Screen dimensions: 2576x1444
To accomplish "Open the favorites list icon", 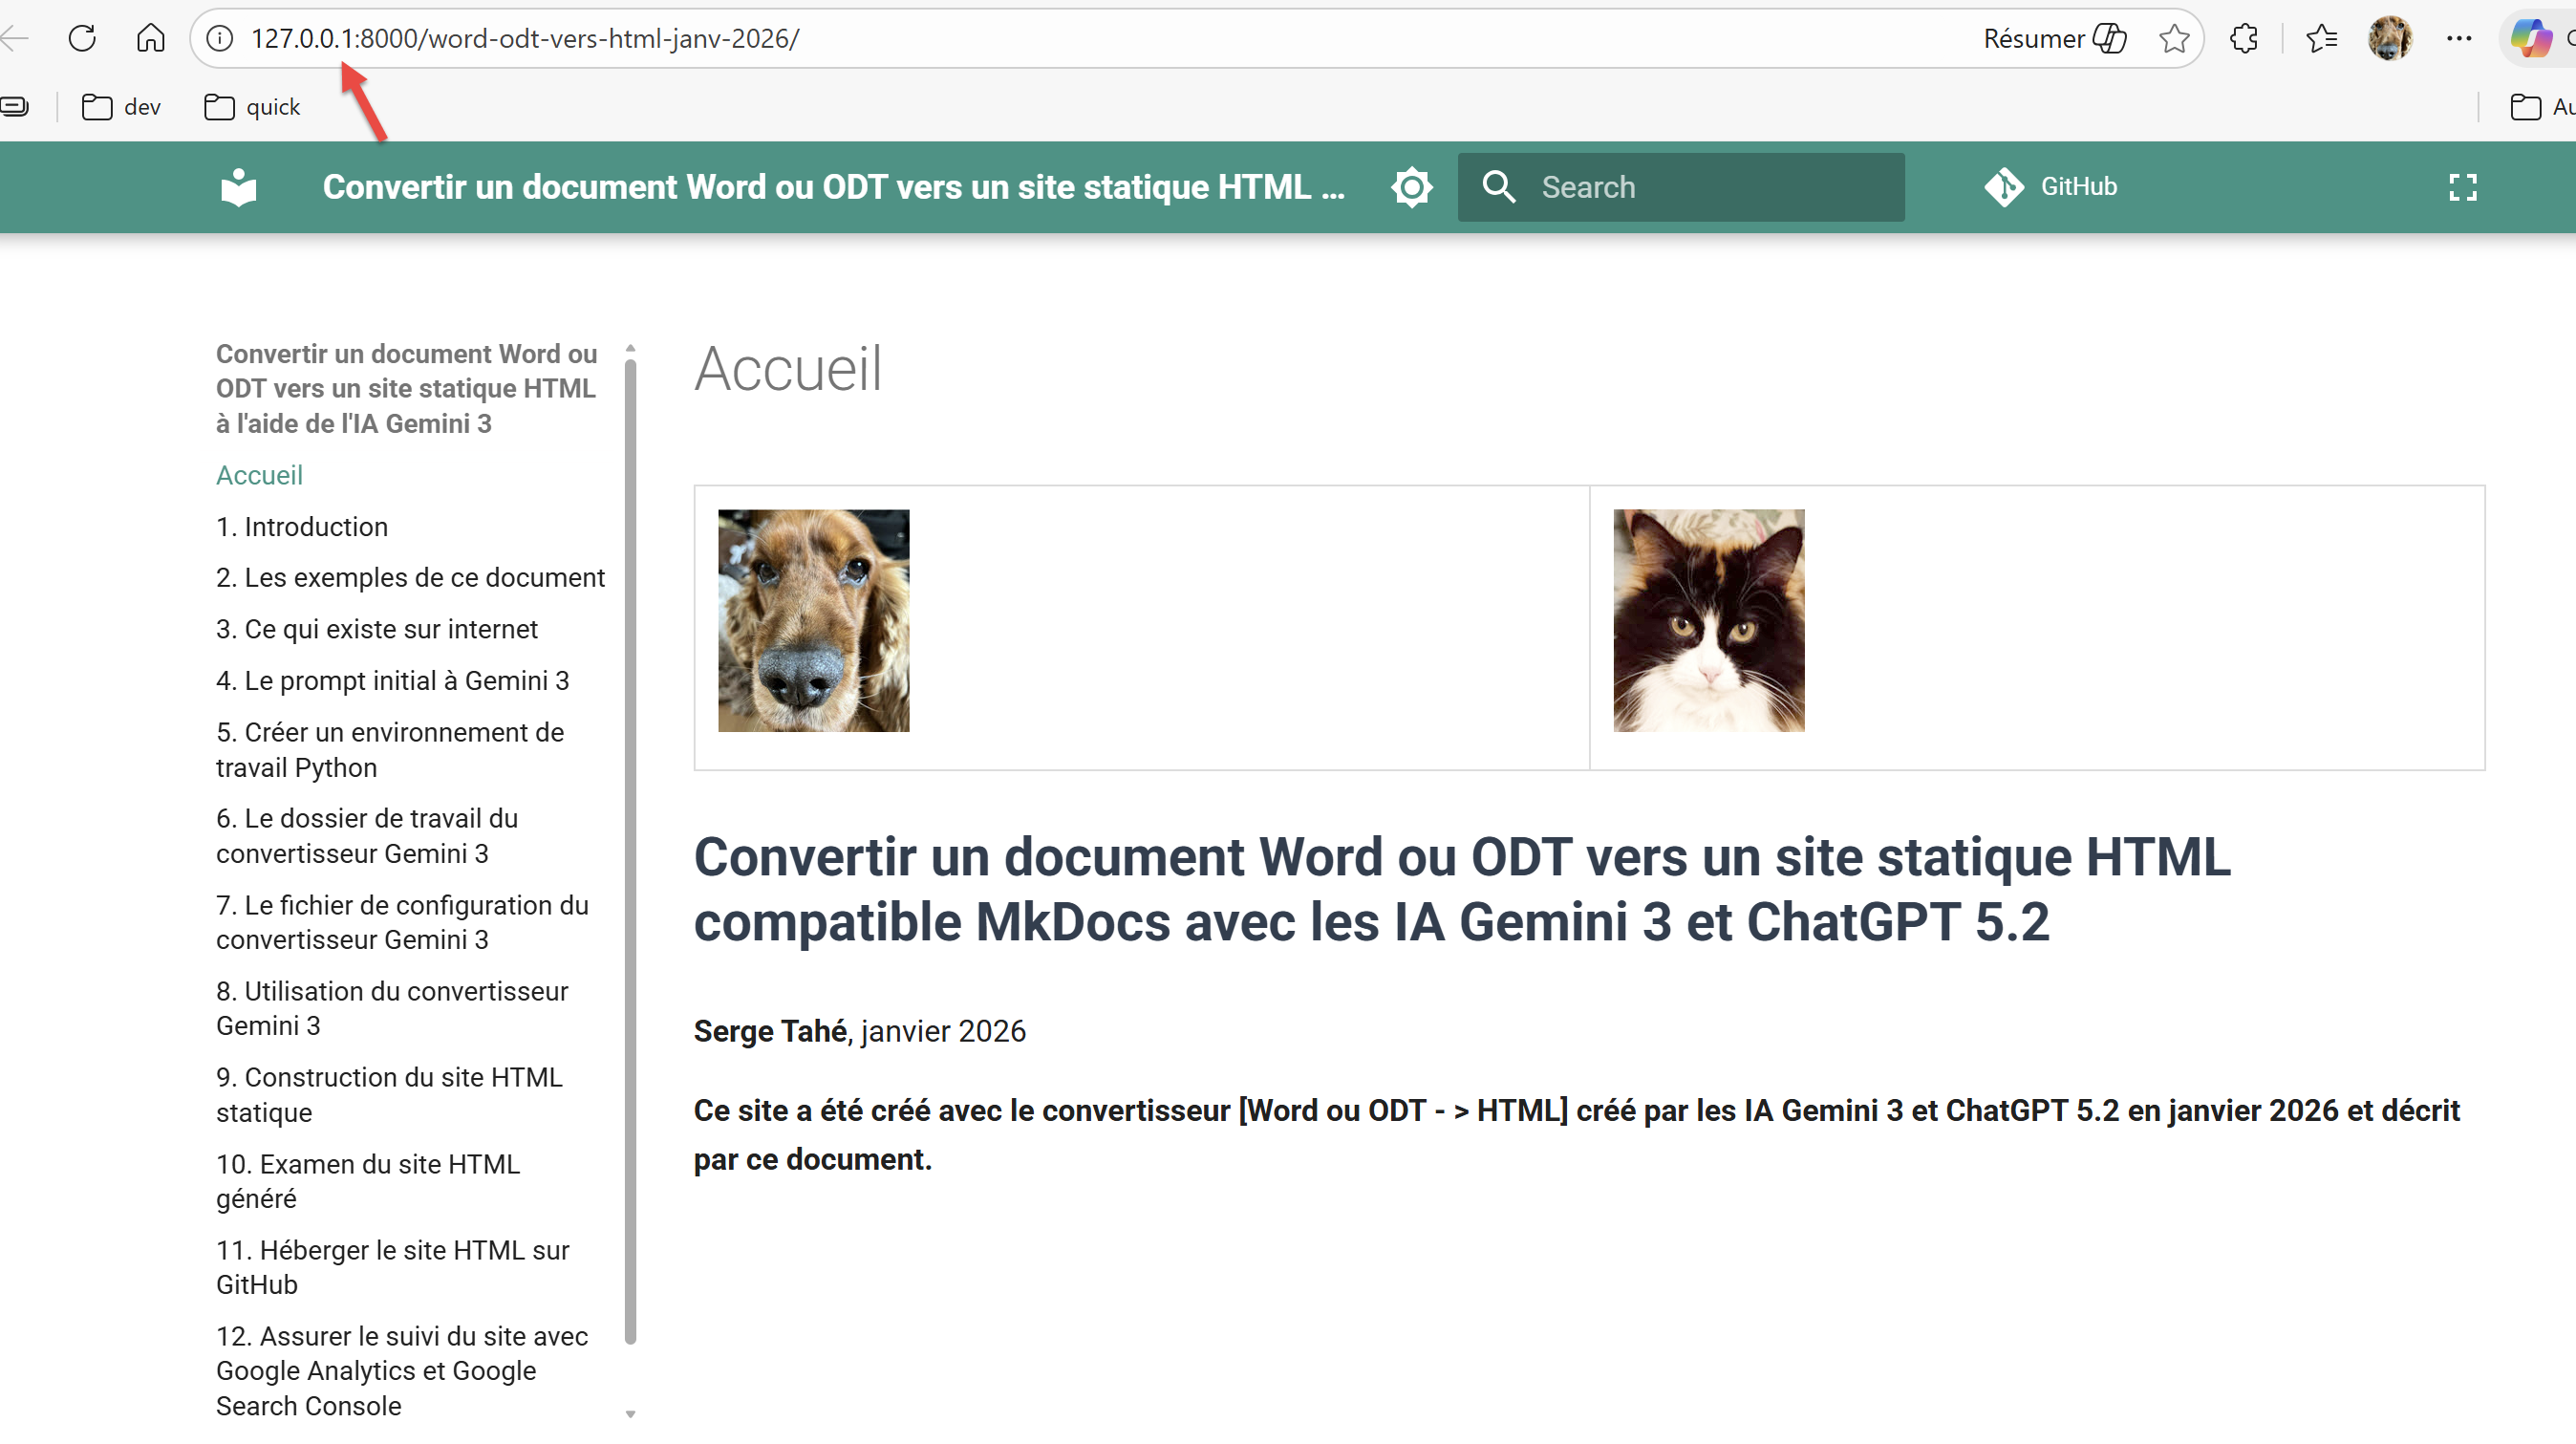I will click(x=2321, y=39).
